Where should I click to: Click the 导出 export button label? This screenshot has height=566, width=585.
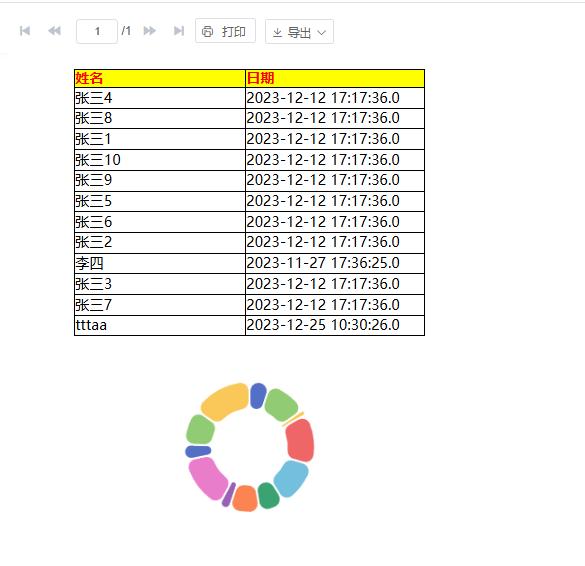pyautogui.click(x=299, y=32)
